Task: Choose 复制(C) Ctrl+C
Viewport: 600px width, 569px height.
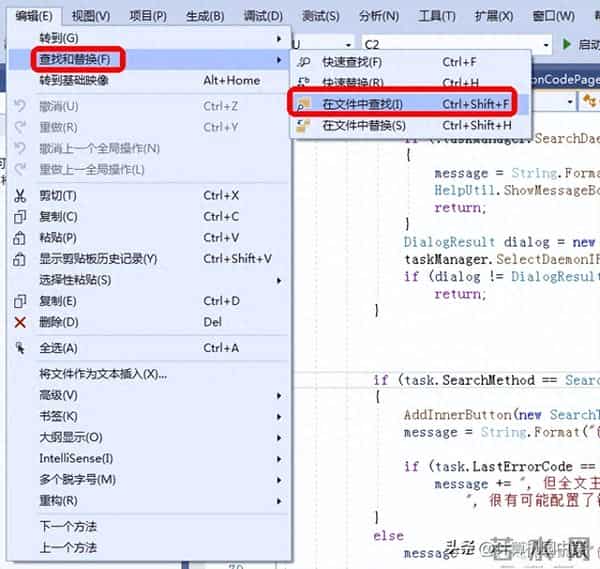Action: pos(149,217)
